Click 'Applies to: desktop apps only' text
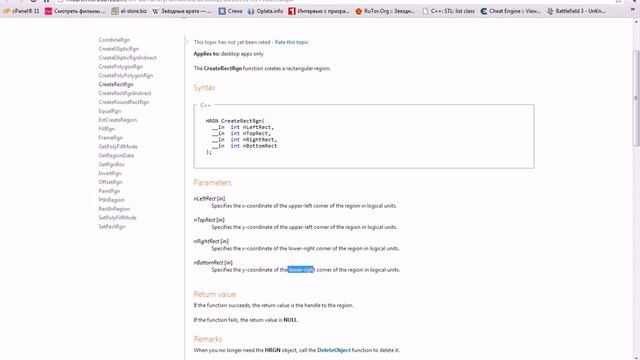Image resolution: width=640 pixels, height=360 pixels. click(x=229, y=54)
